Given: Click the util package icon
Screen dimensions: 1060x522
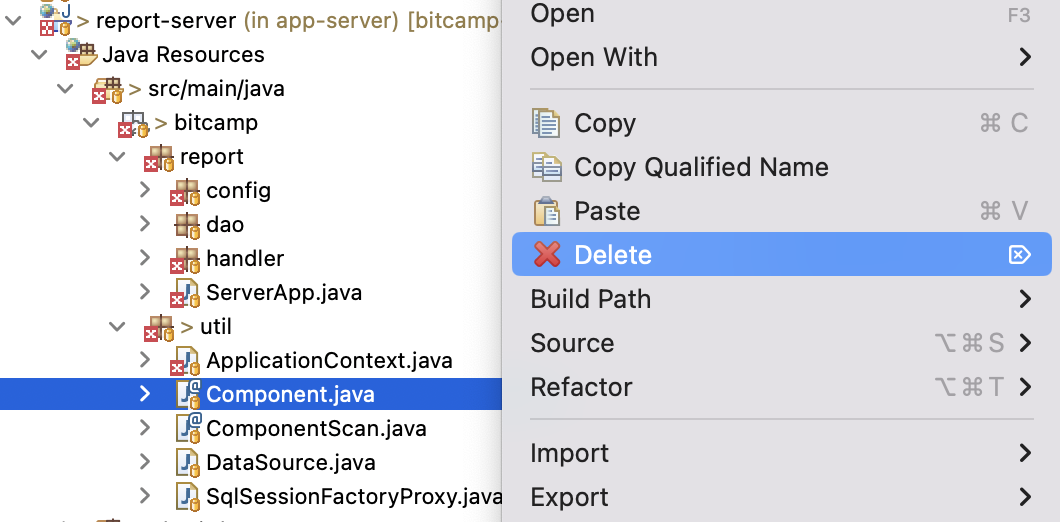Looking at the screenshot, I should tap(159, 327).
